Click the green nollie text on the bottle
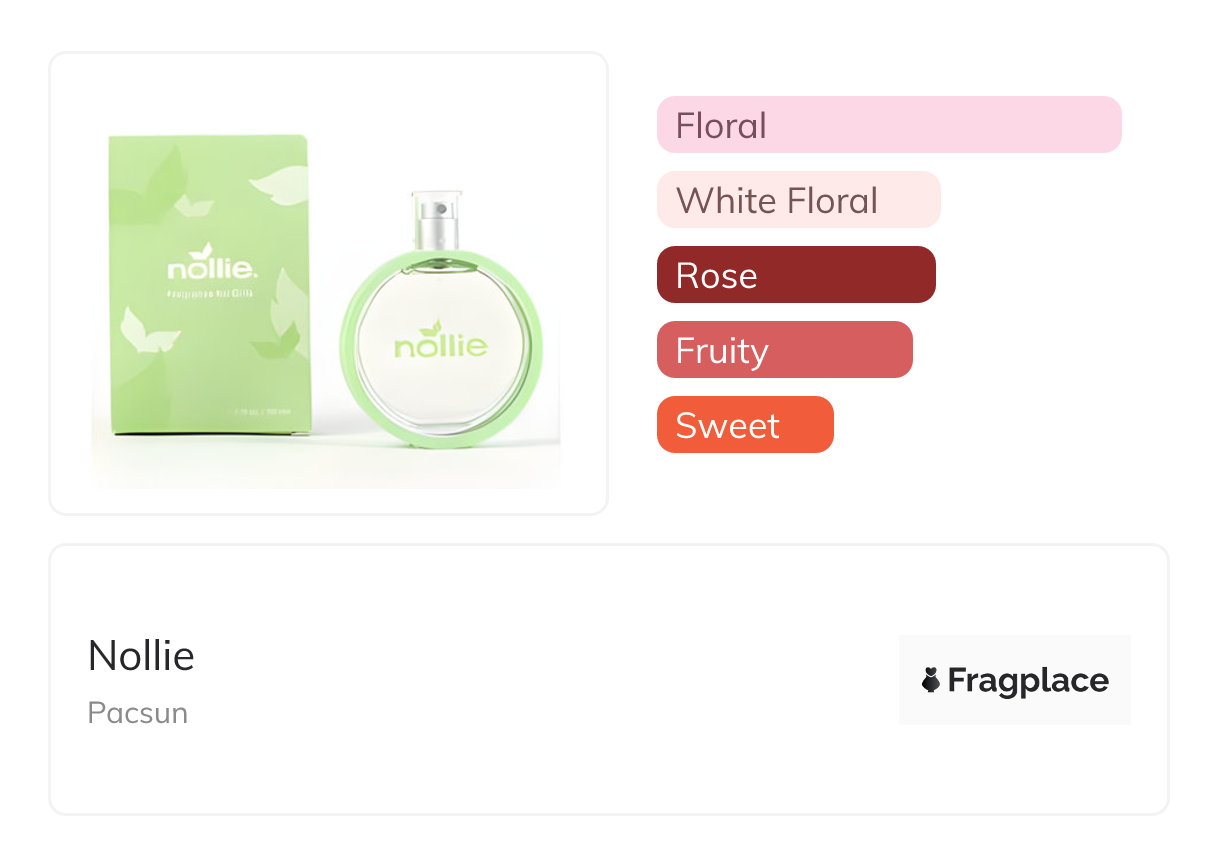 tap(441, 348)
